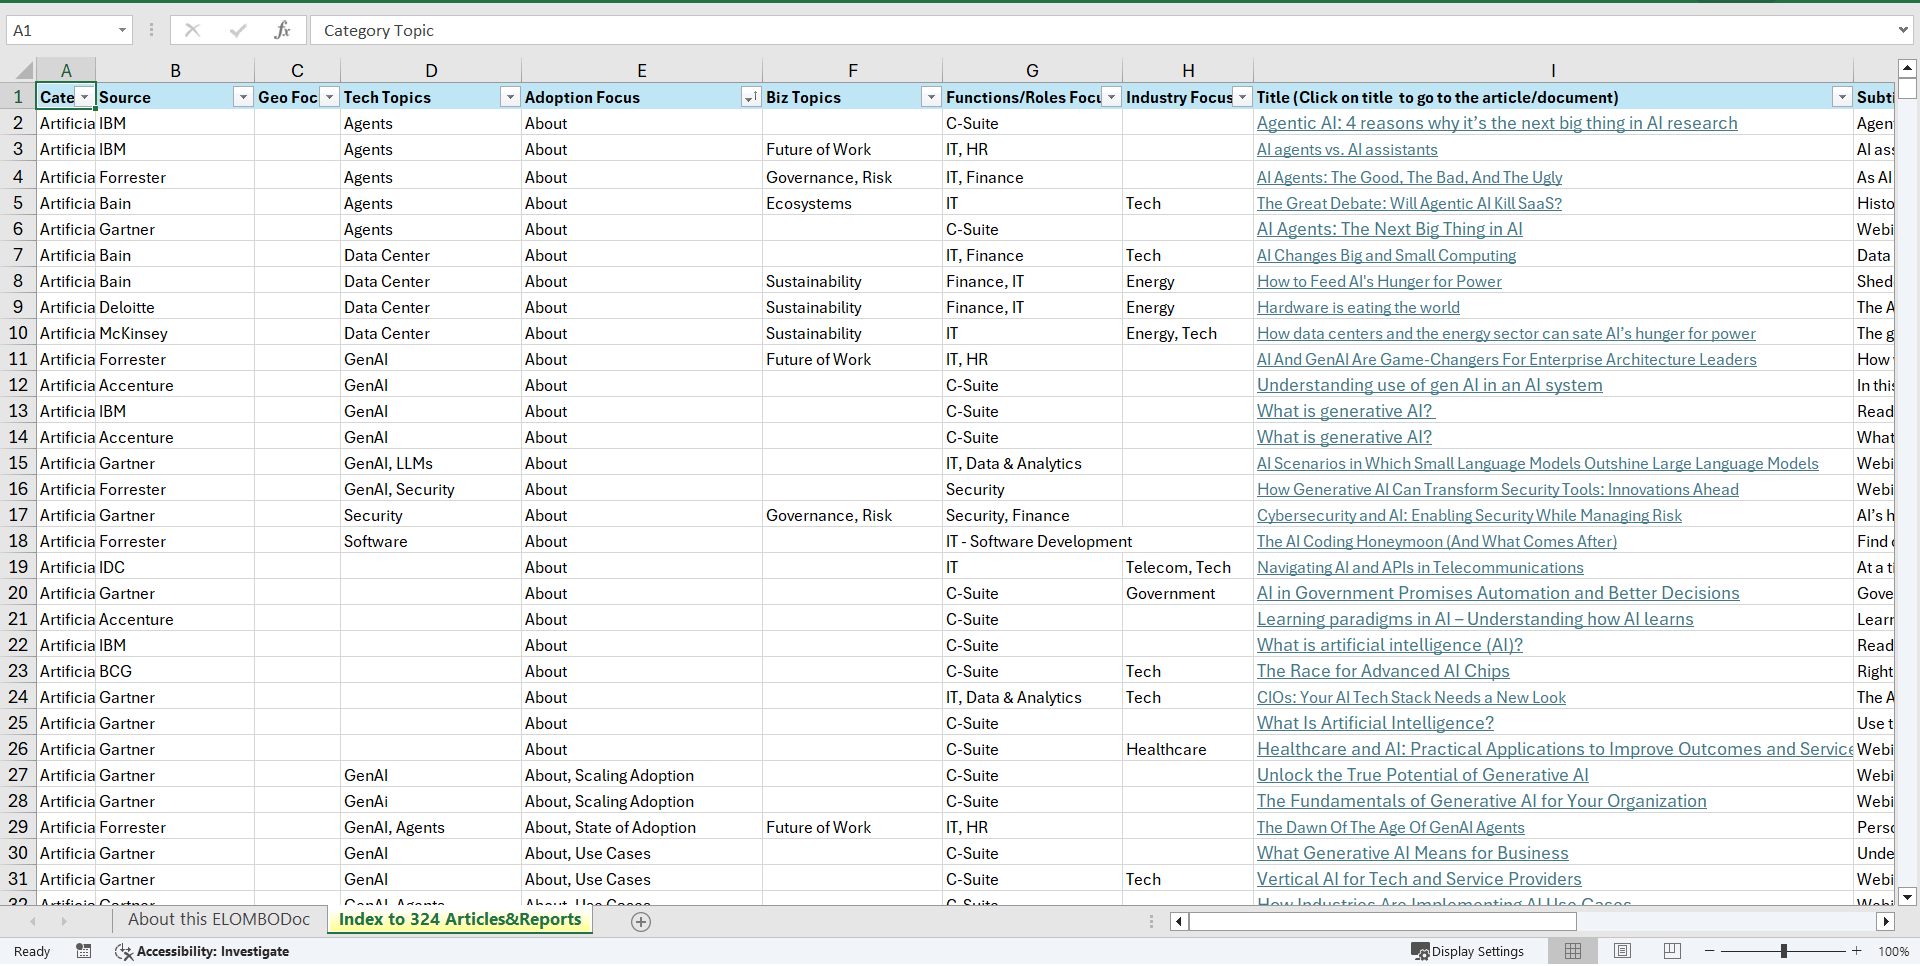Click the Enter checkmark formula bar icon
1920x966 pixels.
coord(238,30)
